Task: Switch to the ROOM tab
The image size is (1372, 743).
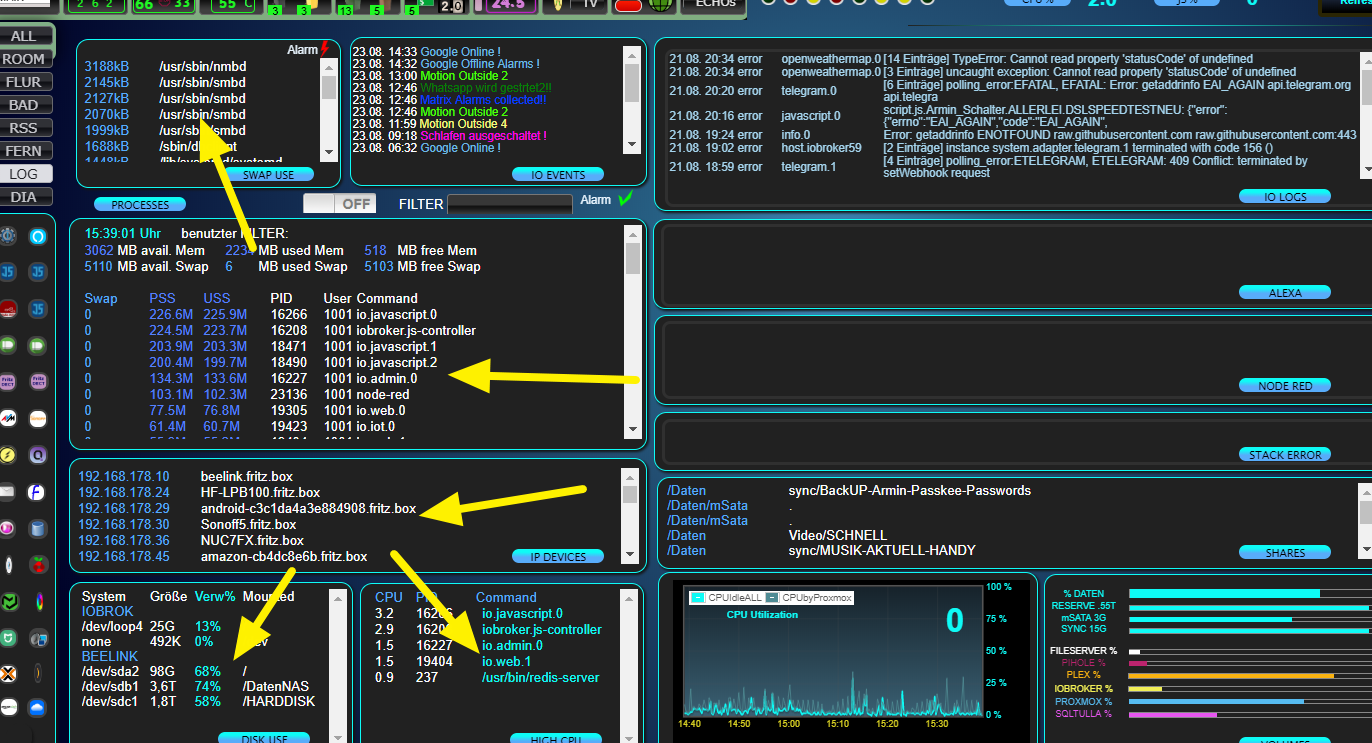Action: click(24, 59)
